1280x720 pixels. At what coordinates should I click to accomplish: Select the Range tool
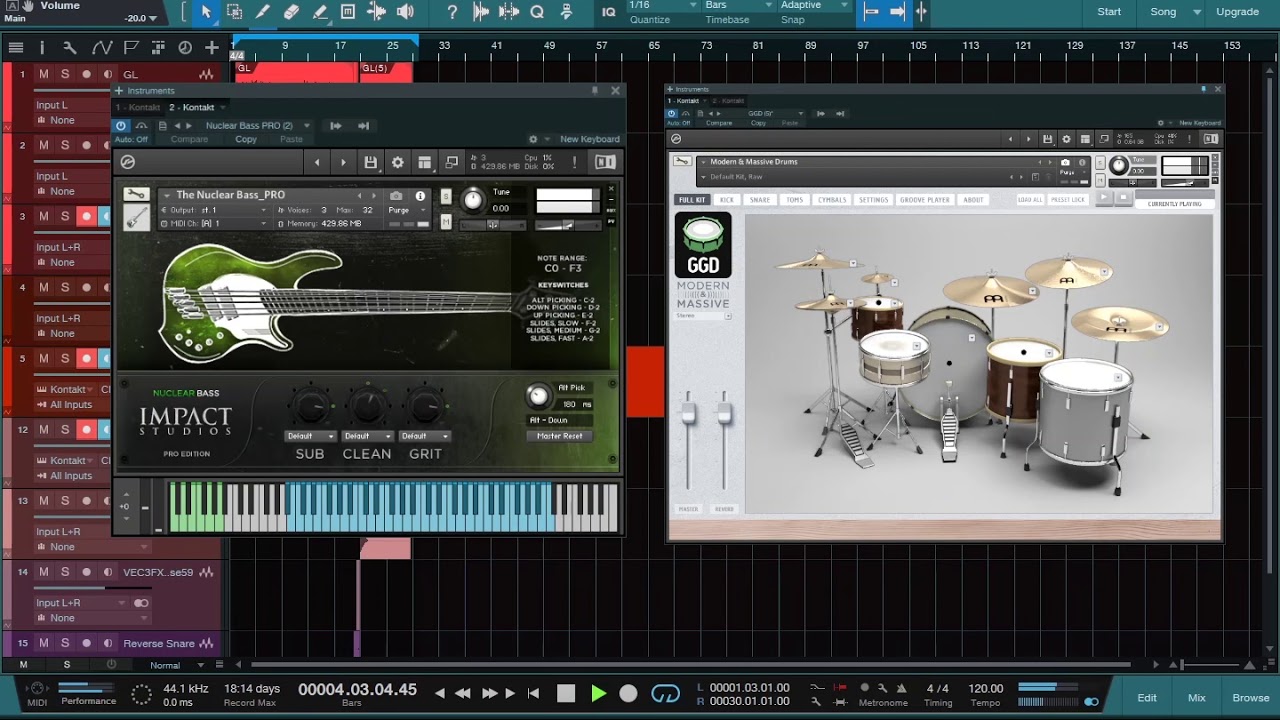234,12
